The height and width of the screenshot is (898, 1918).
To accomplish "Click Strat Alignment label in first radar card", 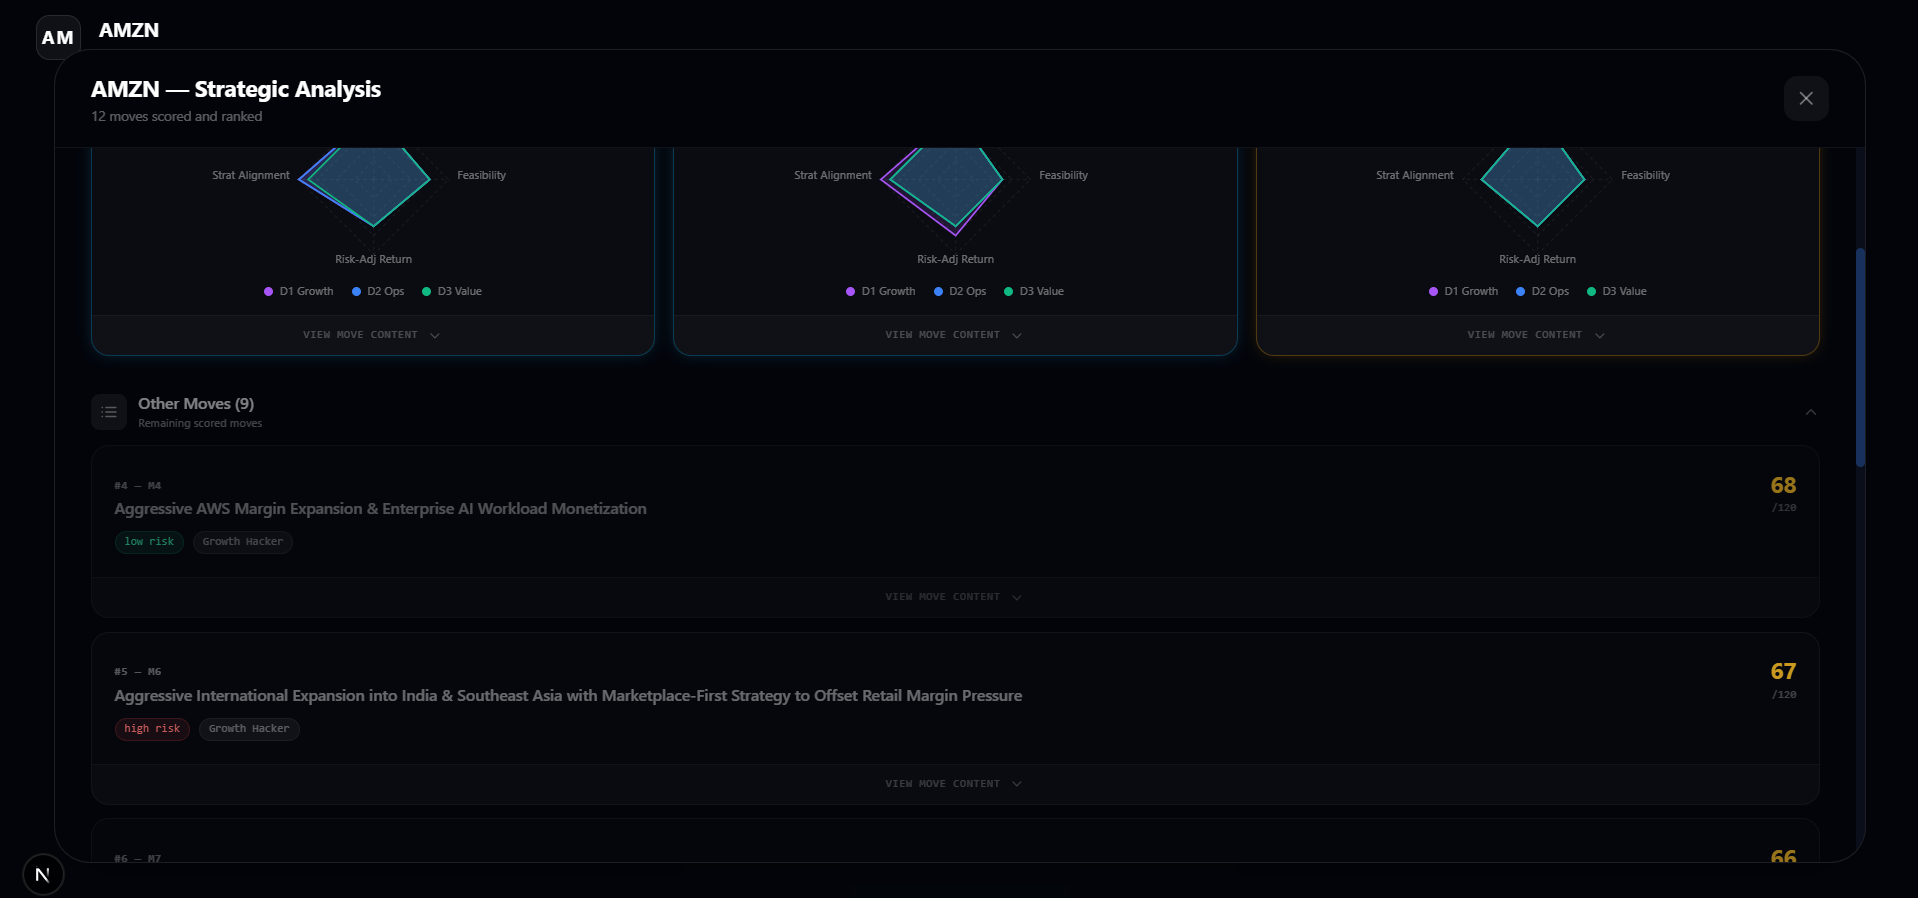I will coord(251,175).
